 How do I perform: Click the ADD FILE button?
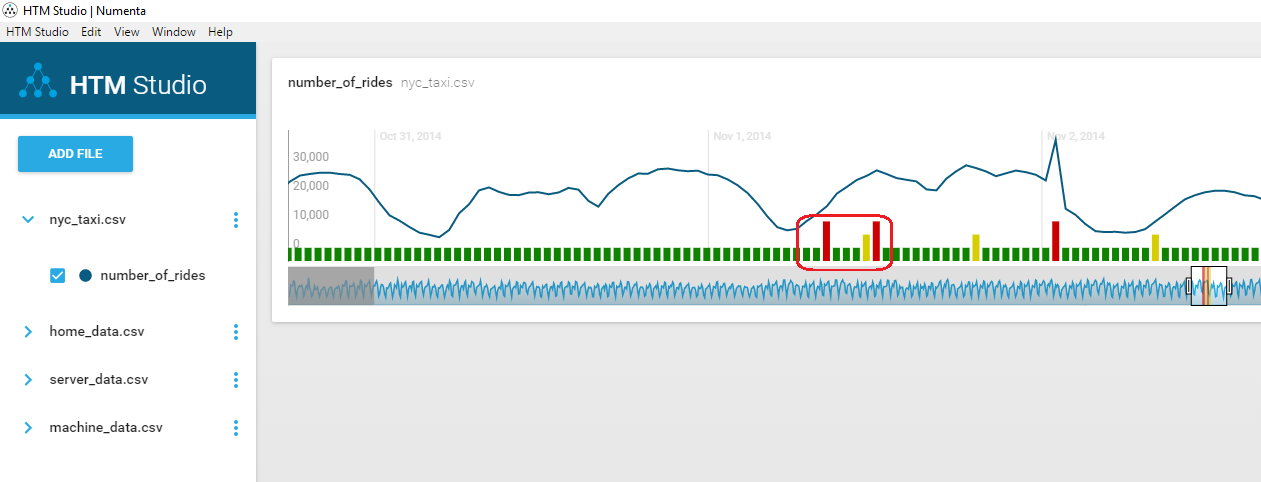[x=75, y=154]
